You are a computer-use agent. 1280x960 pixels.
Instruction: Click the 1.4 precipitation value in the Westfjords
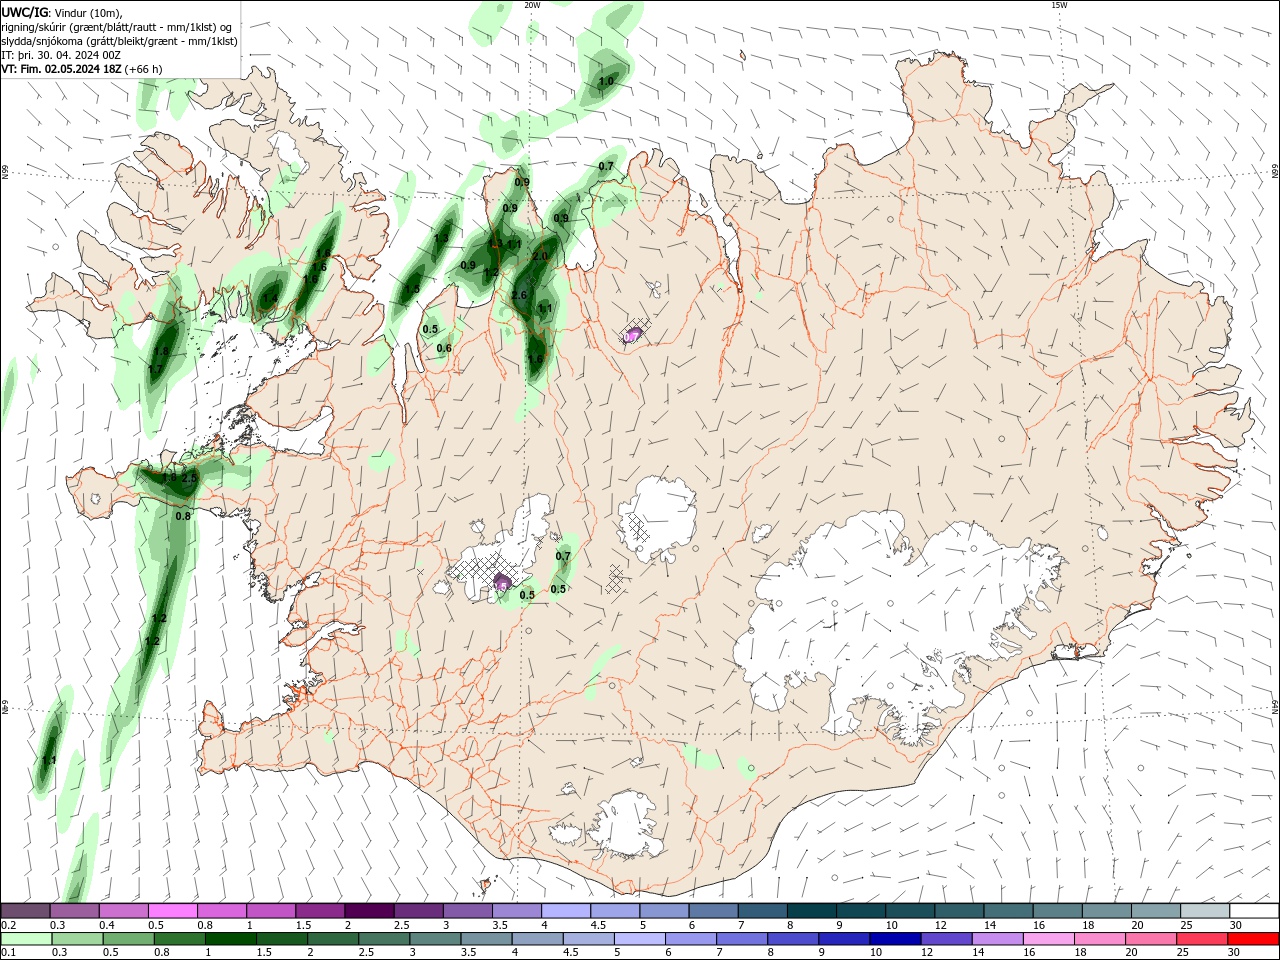tap(270, 297)
